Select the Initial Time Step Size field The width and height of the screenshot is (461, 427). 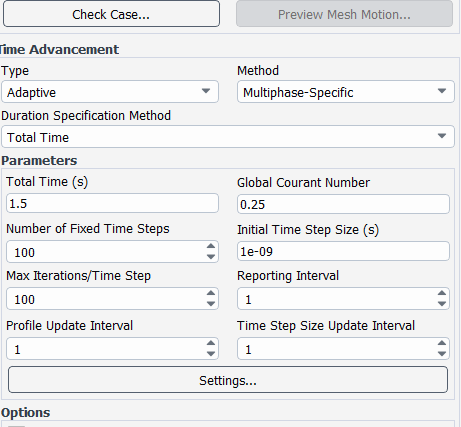click(x=343, y=251)
